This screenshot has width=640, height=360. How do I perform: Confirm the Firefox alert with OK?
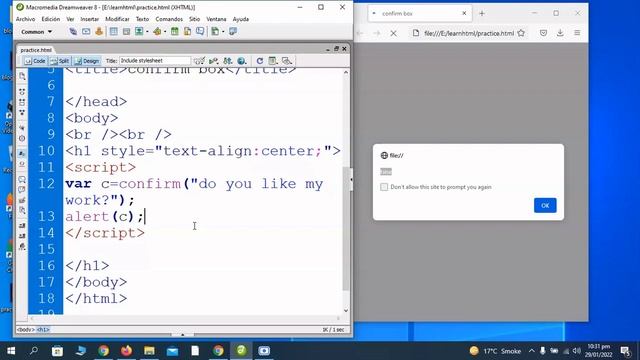[x=545, y=205]
